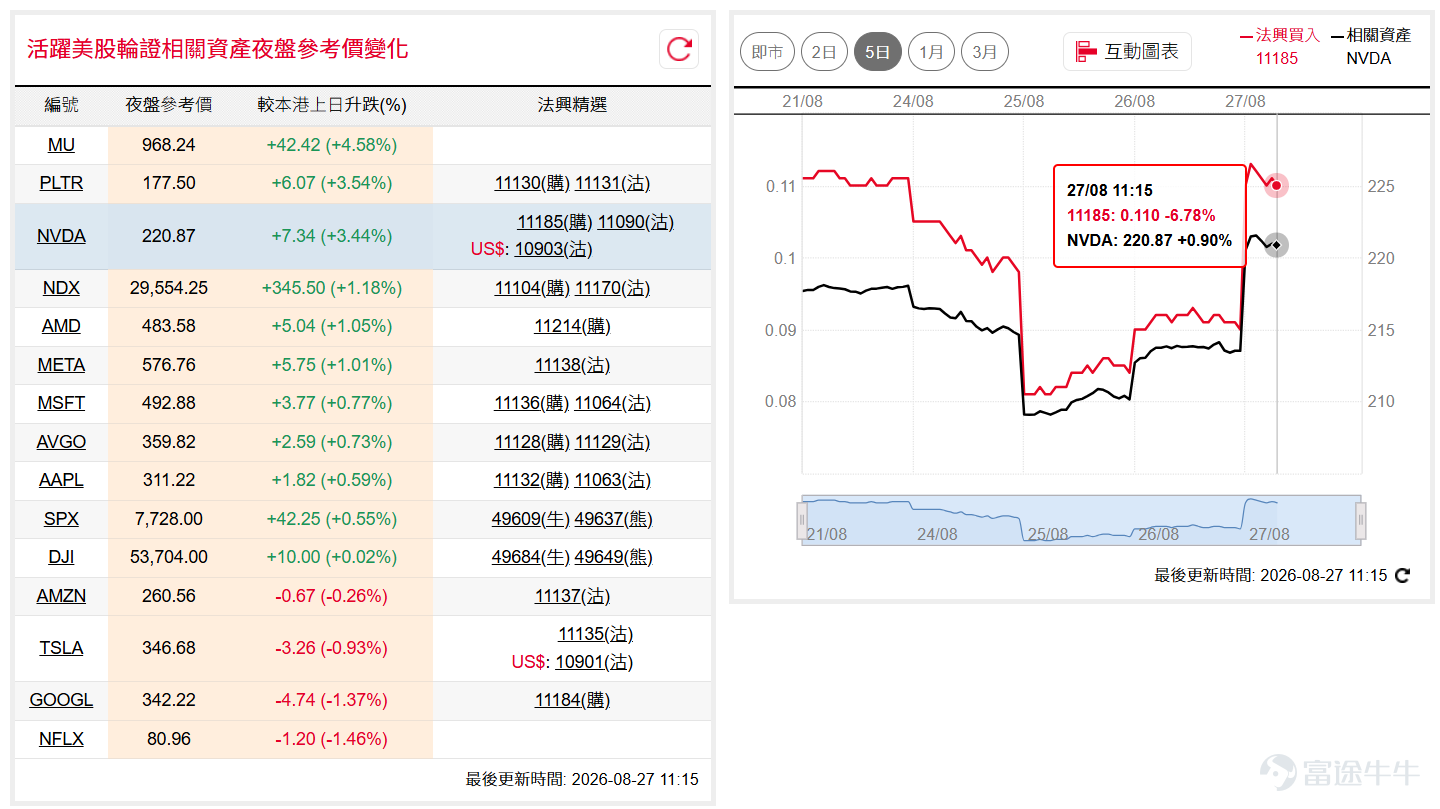Open the AMD ticker link

[61, 326]
